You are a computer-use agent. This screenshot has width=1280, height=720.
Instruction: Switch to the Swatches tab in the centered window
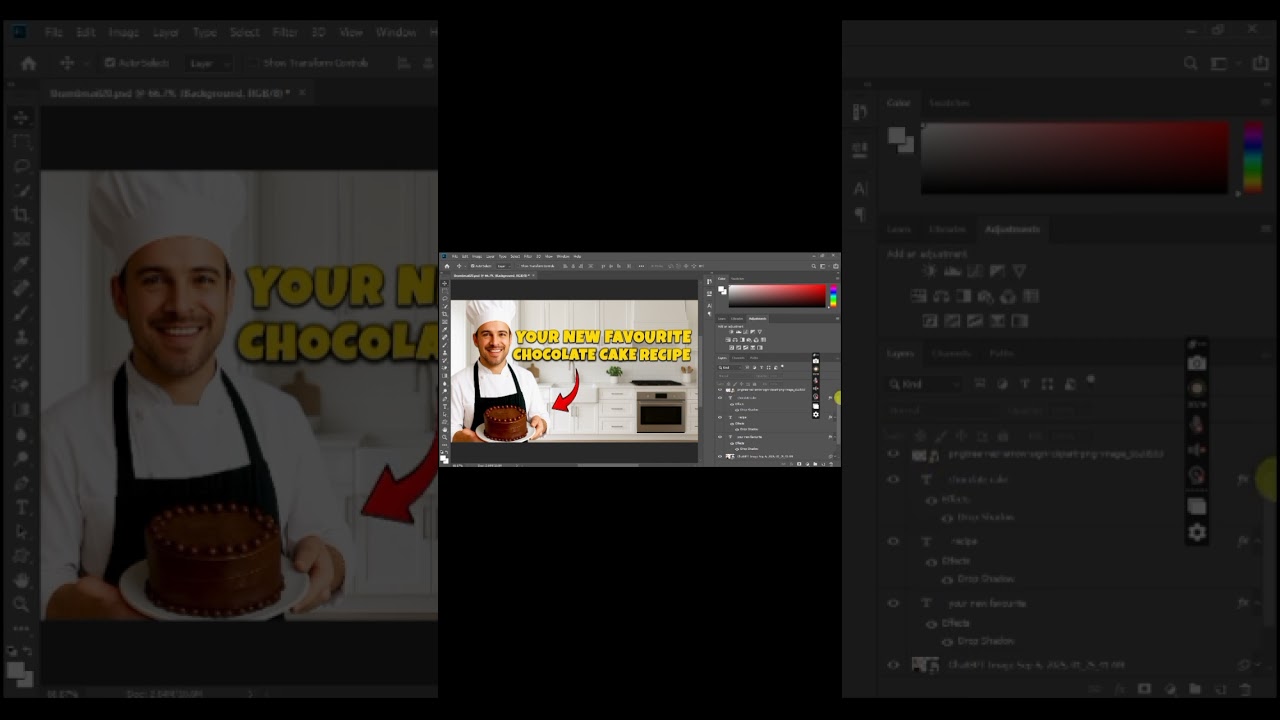tap(737, 279)
